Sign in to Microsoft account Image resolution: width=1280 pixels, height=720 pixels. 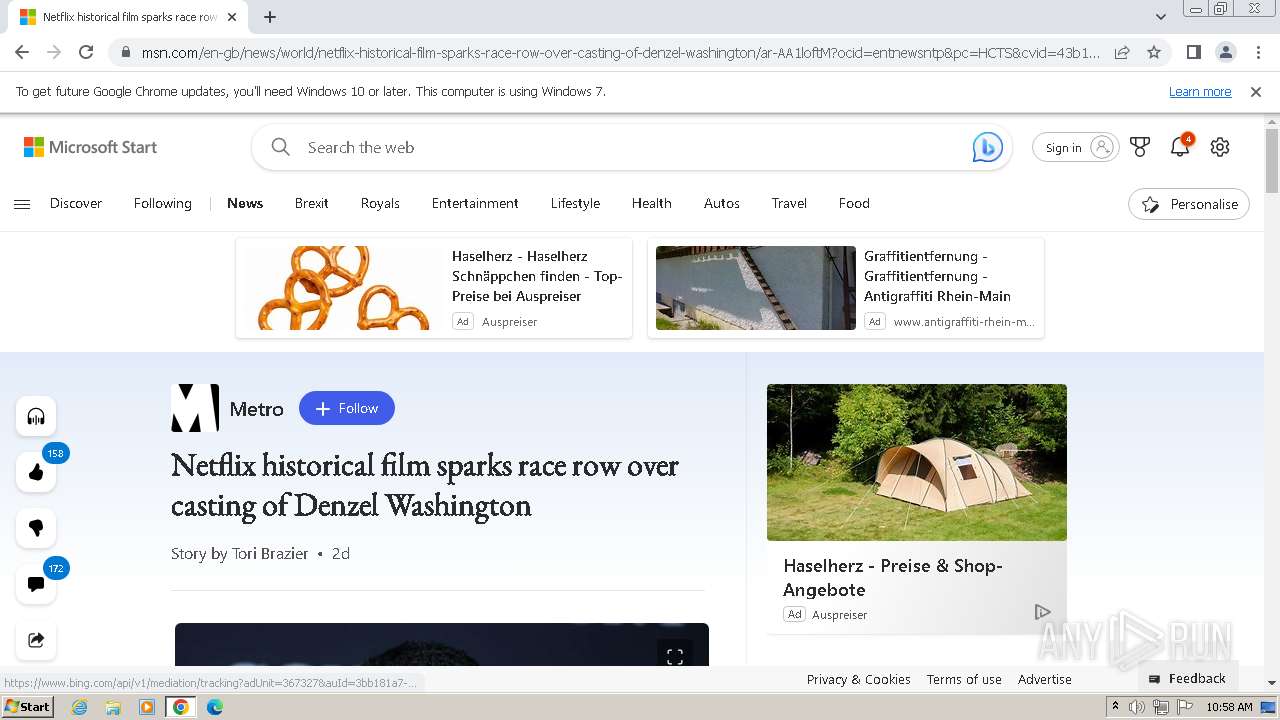[x=1076, y=147]
